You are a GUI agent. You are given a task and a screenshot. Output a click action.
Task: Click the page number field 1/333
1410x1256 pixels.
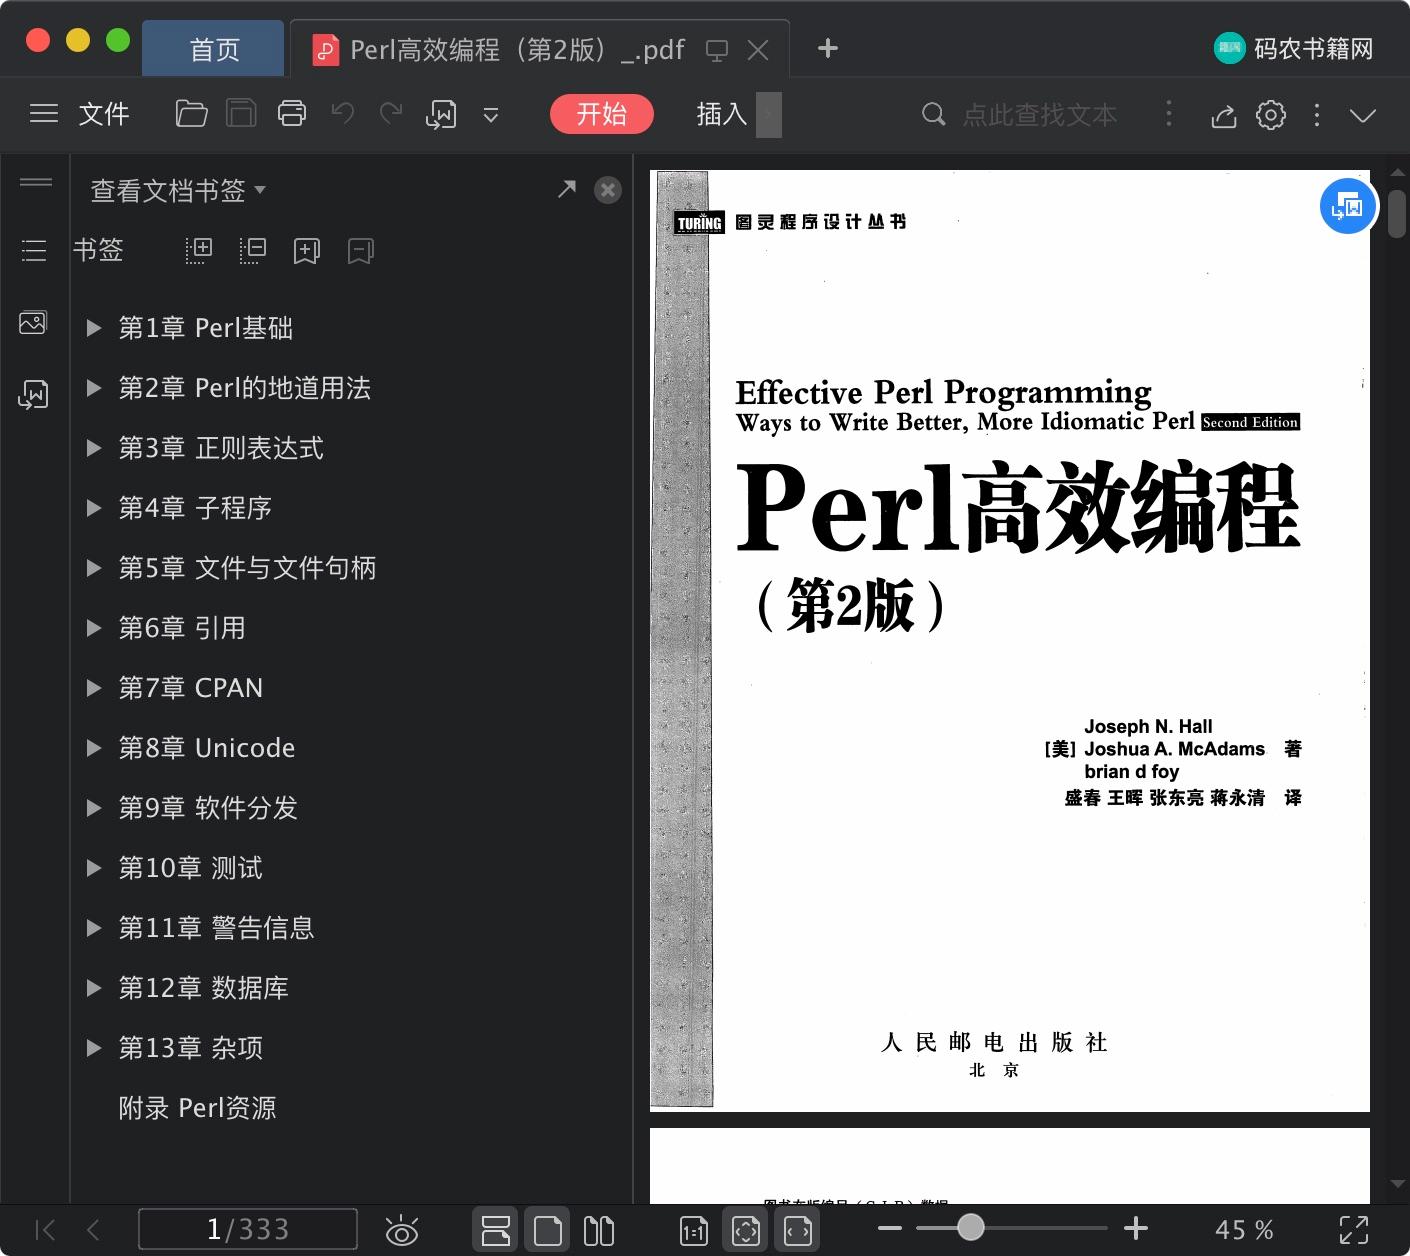pos(248,1229)
